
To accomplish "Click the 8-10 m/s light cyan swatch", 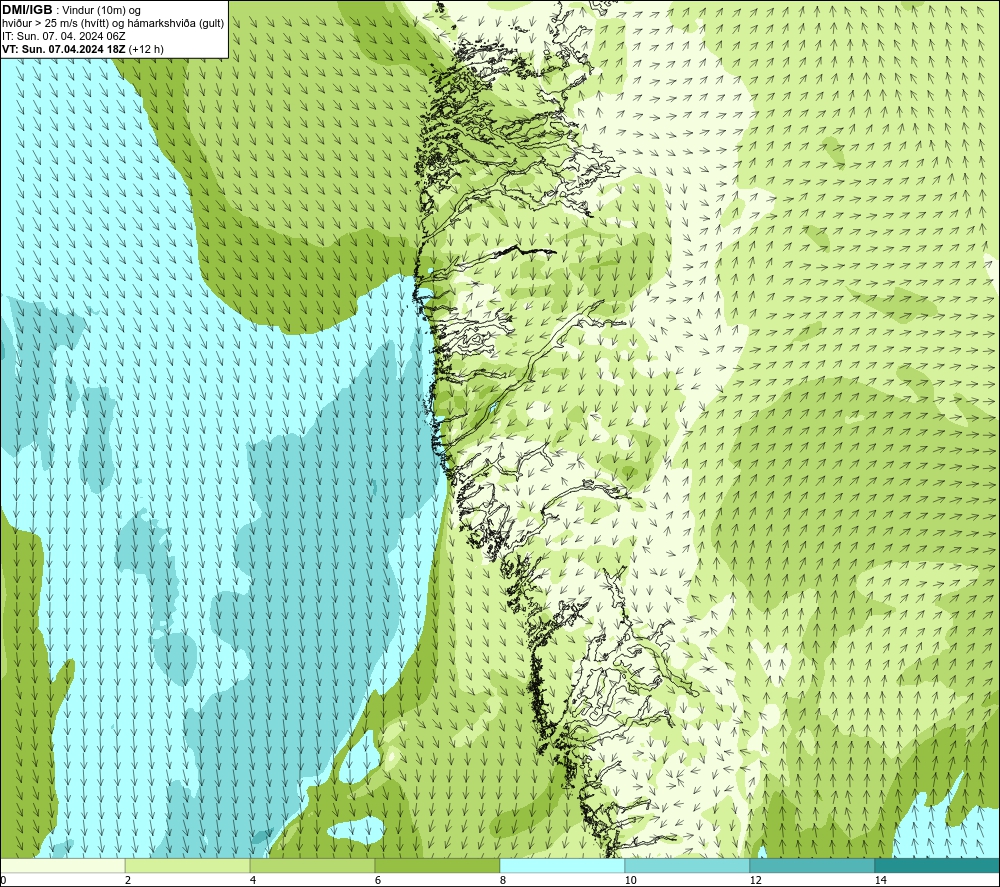I will pos(562,865).
